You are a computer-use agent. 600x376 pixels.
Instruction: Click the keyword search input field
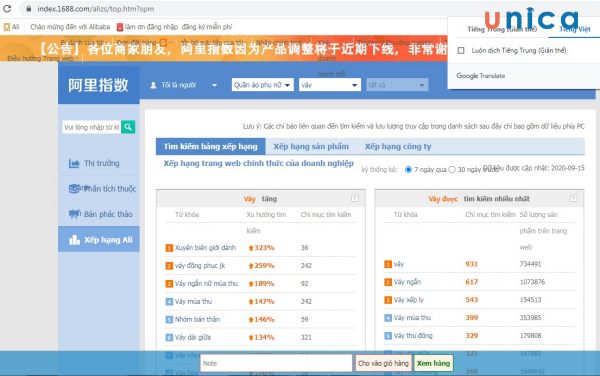pyautogui.click(x=92, y=127)
